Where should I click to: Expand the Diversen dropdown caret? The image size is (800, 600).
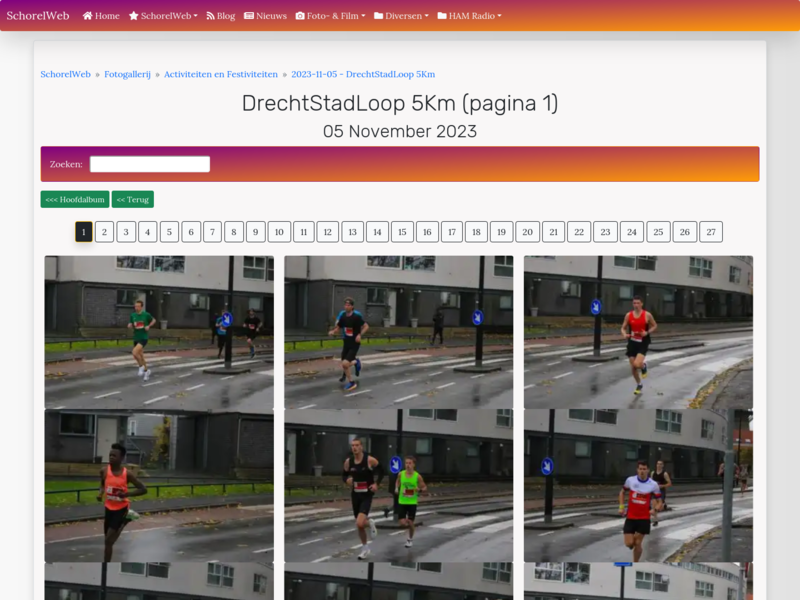(x=427, y=16)
